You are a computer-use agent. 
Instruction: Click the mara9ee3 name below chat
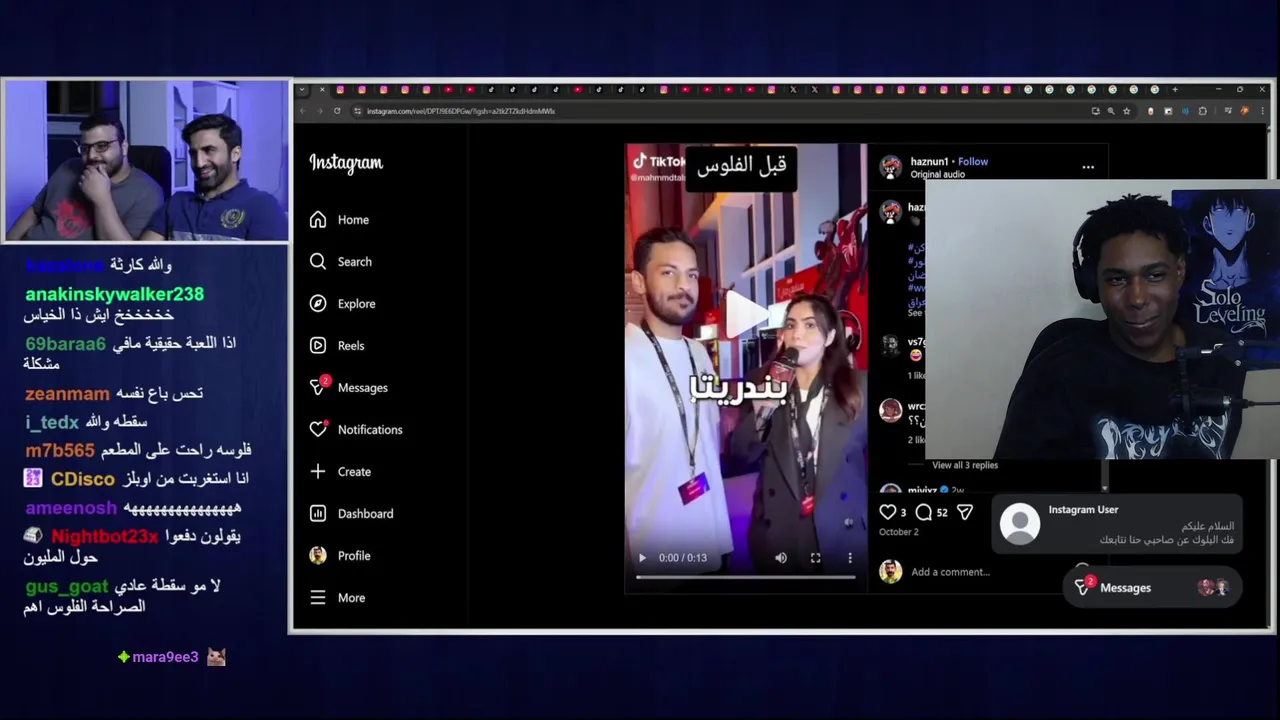pos(165,657)
